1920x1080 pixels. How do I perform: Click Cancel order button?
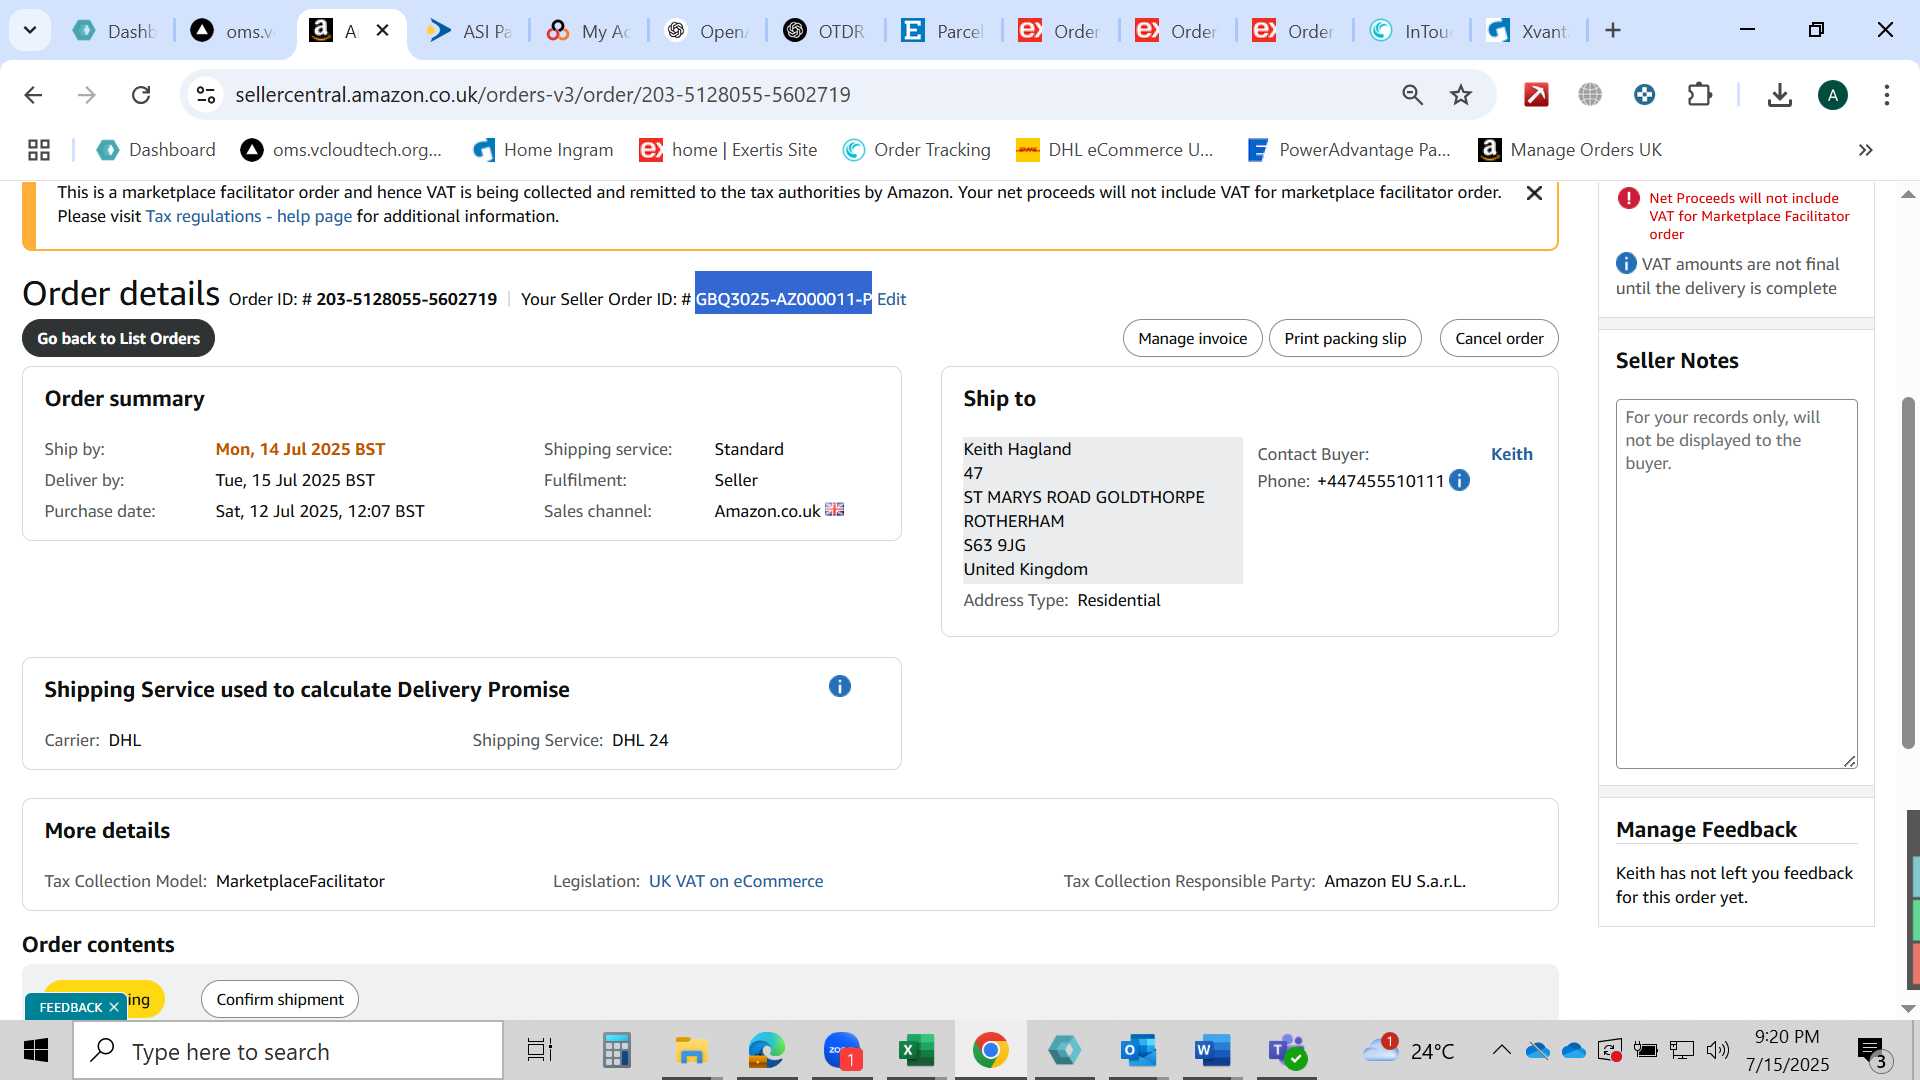(x=1499, y=338)
